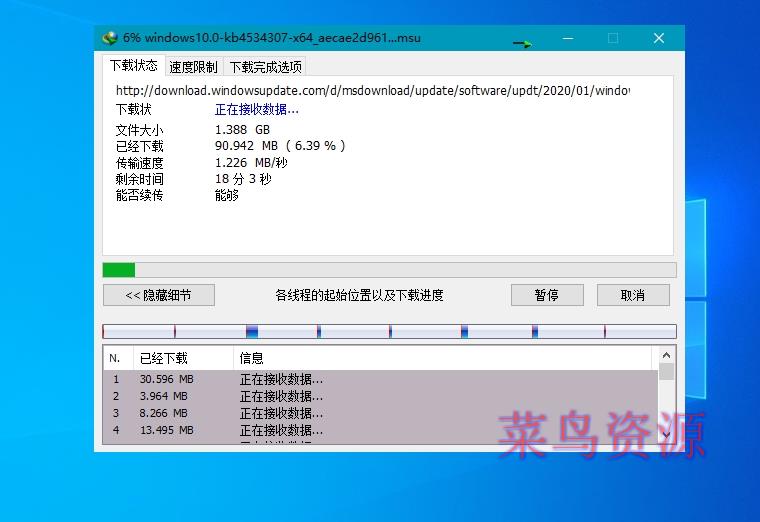Viewport: 760px width, 522px height.
Task: Click the 已经下载 column header
Action: 183,358
